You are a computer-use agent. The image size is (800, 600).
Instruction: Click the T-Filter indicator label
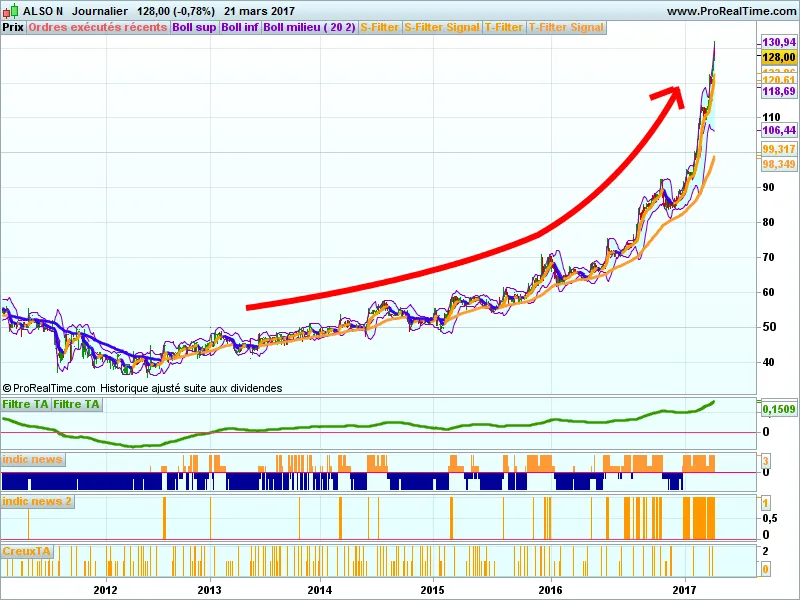point(504,27)
